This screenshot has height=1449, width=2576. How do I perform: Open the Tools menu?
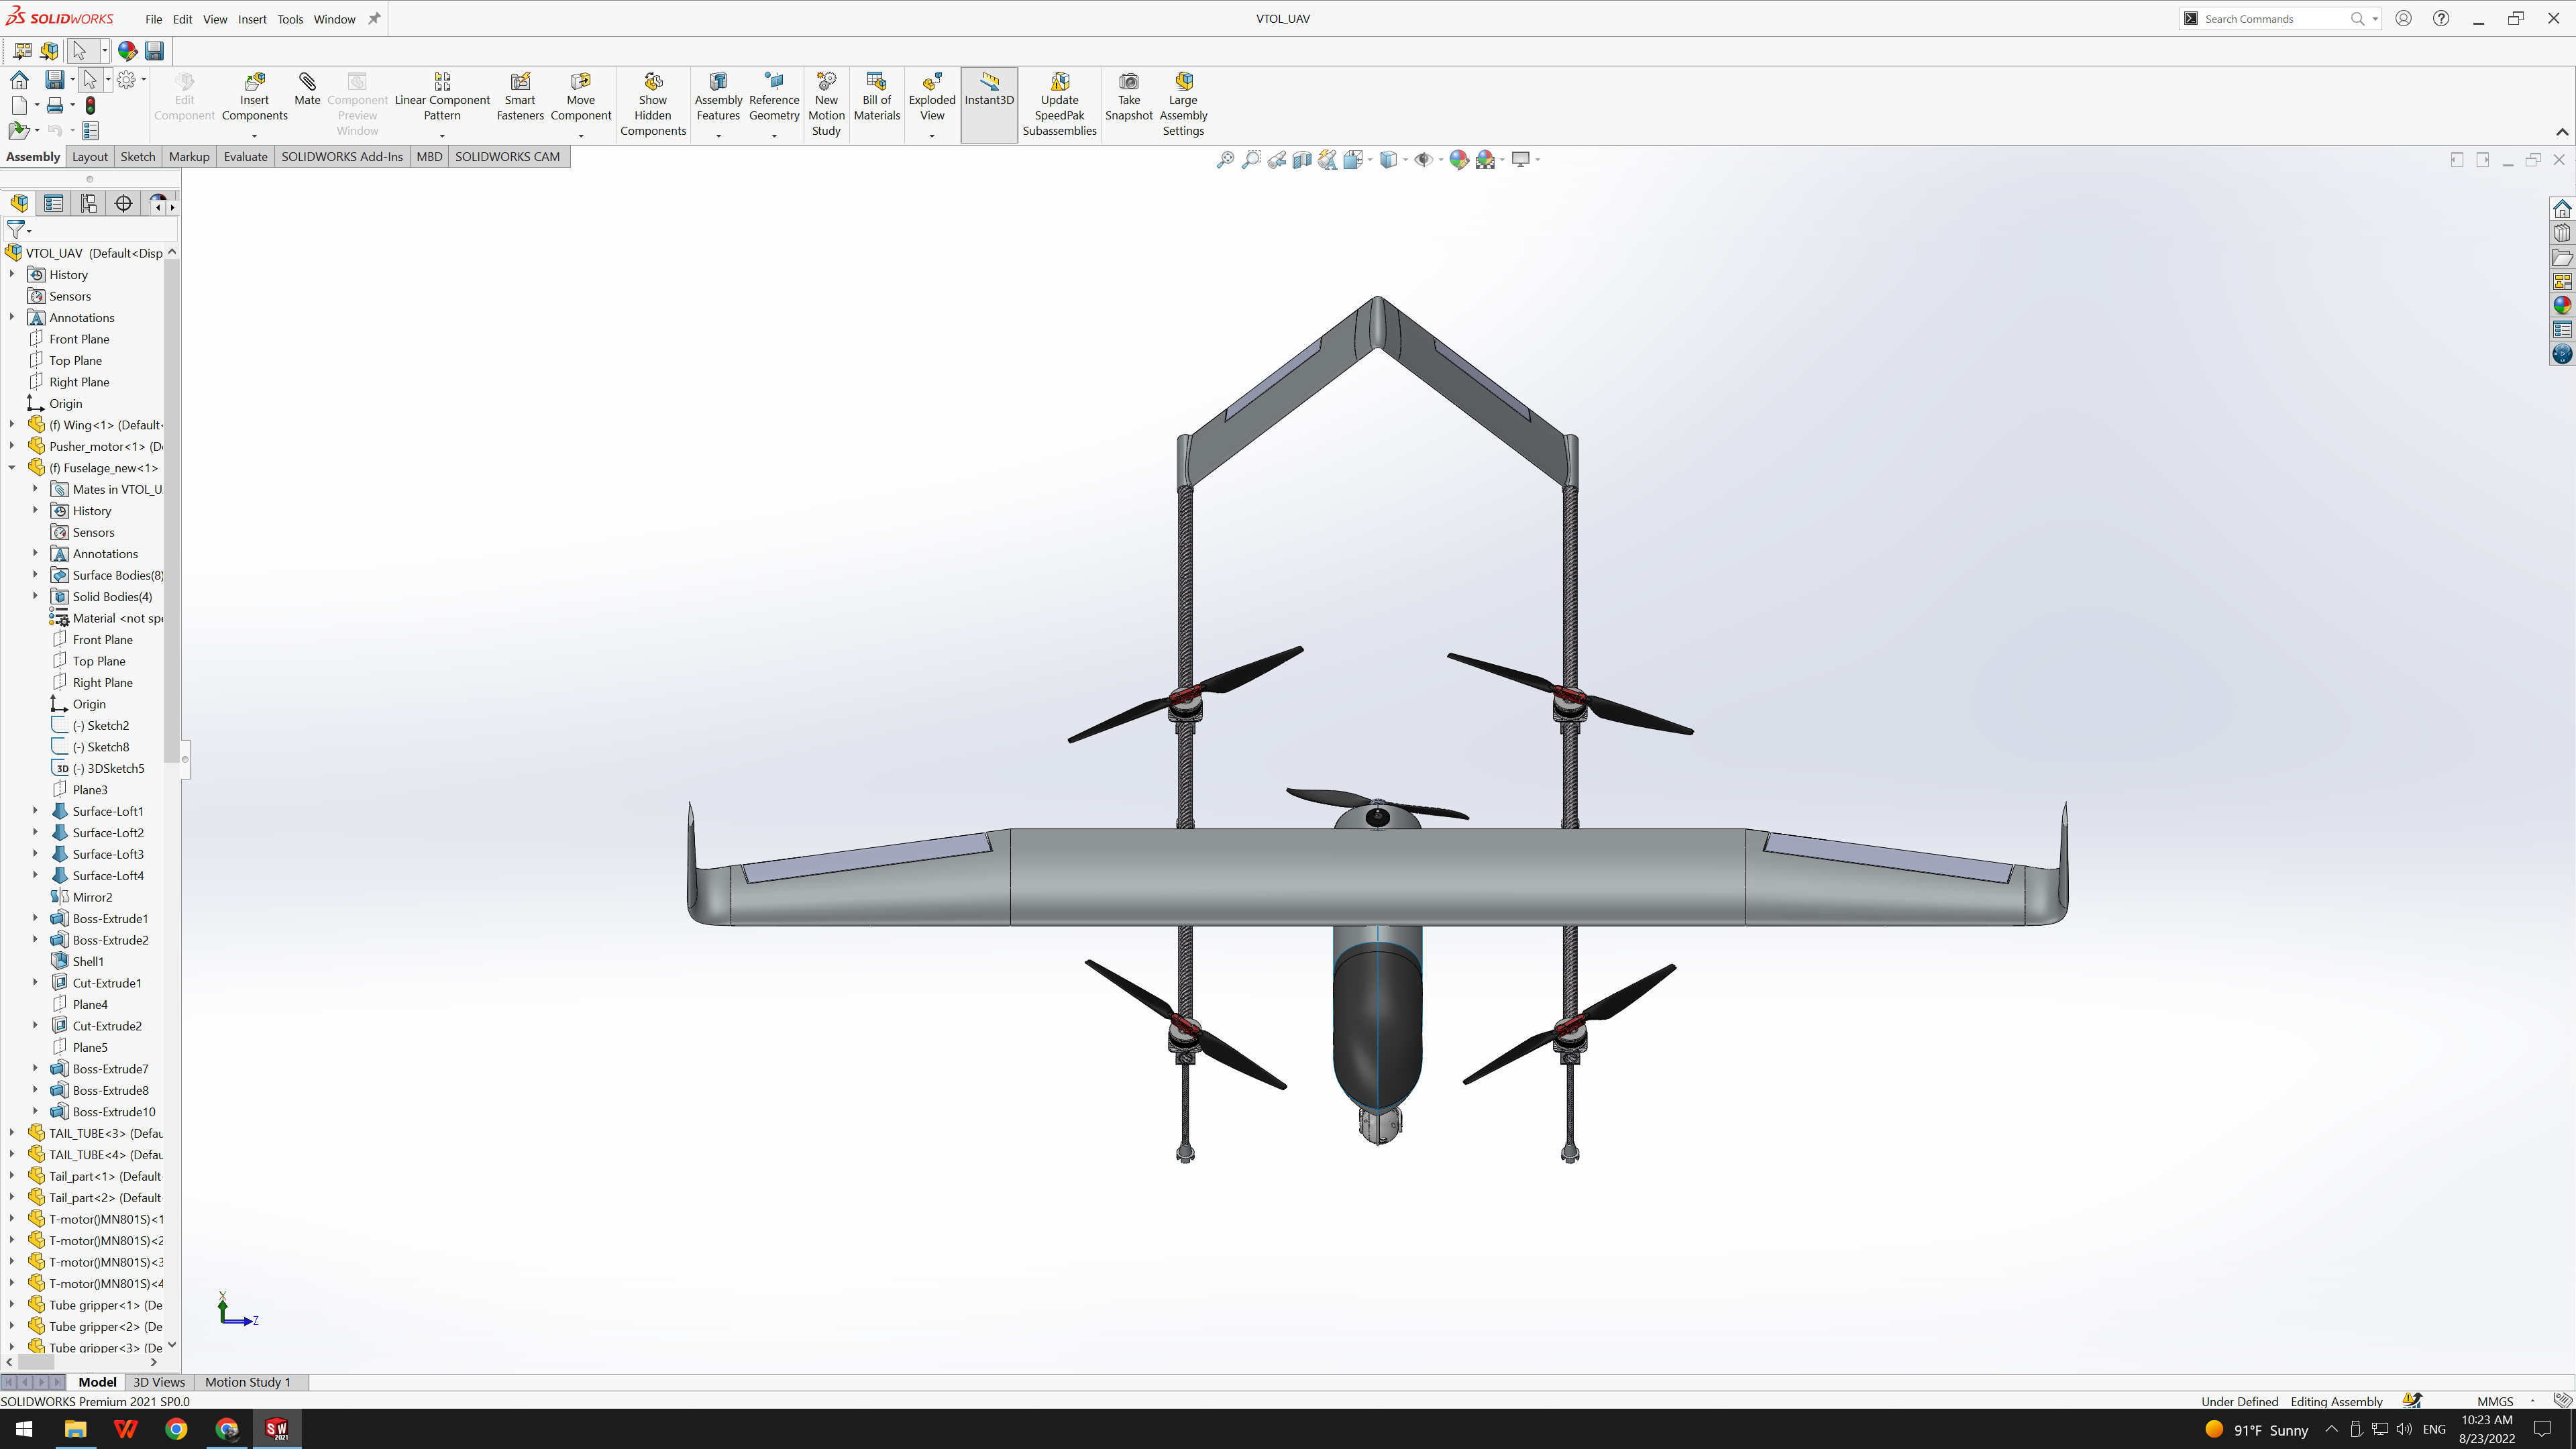[x=290, y=19]
